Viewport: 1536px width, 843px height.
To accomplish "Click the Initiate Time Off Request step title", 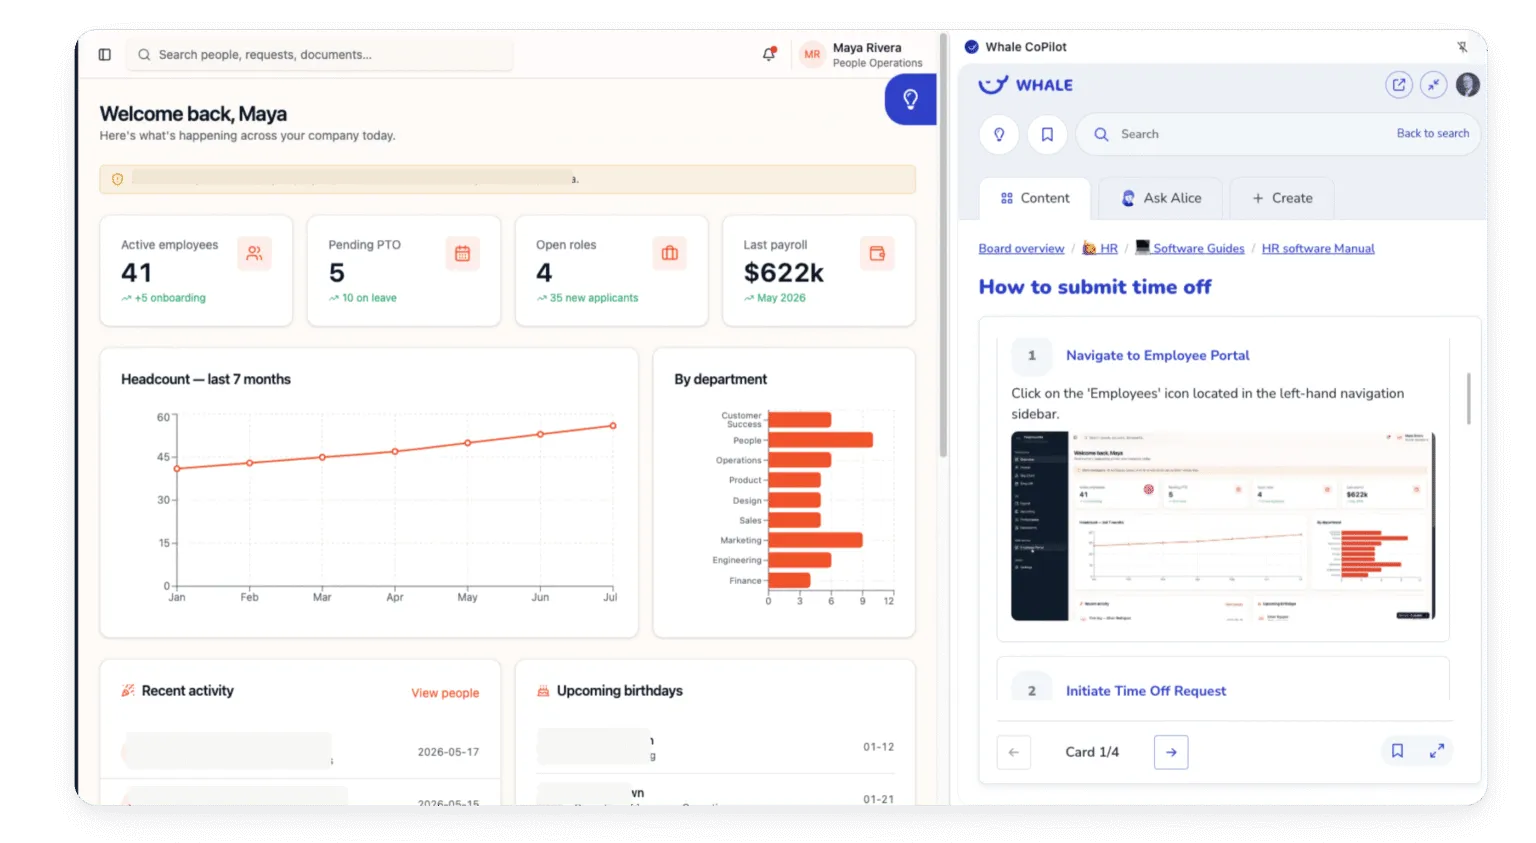I will pos(1145,691).
